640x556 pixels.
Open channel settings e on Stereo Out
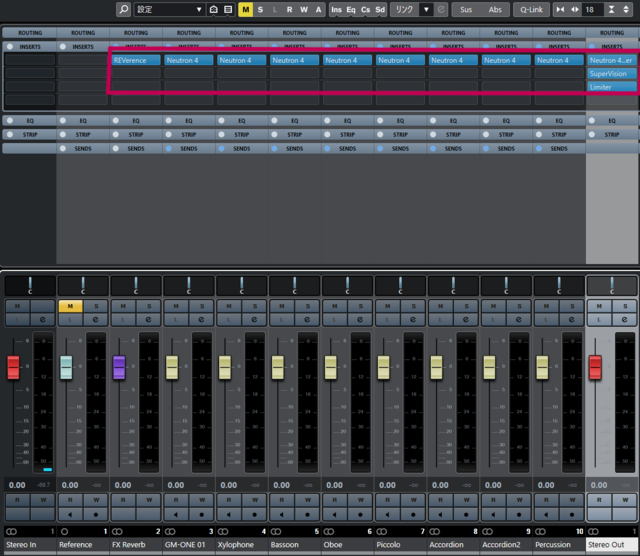click(624, 319)
